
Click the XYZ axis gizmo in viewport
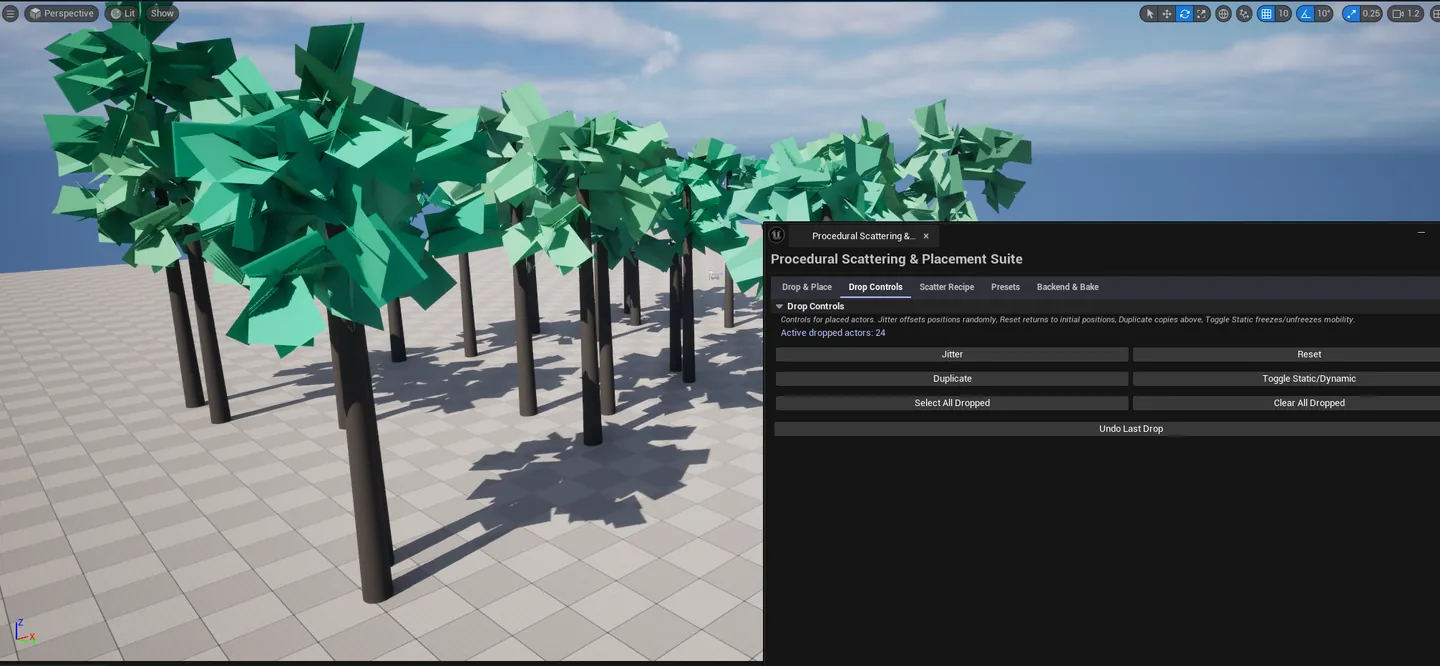pyautogui.click(x=23, y=631)
